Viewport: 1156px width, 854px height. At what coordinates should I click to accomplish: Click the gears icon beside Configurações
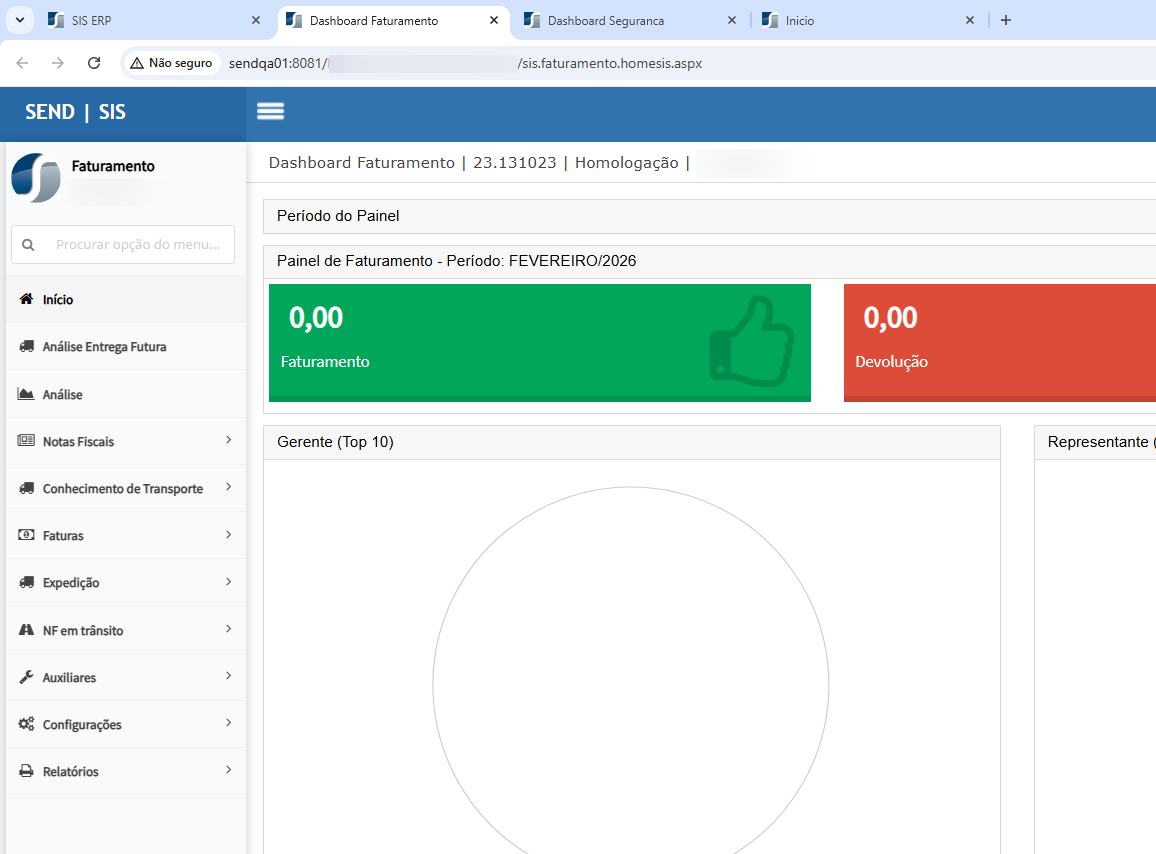26,725
